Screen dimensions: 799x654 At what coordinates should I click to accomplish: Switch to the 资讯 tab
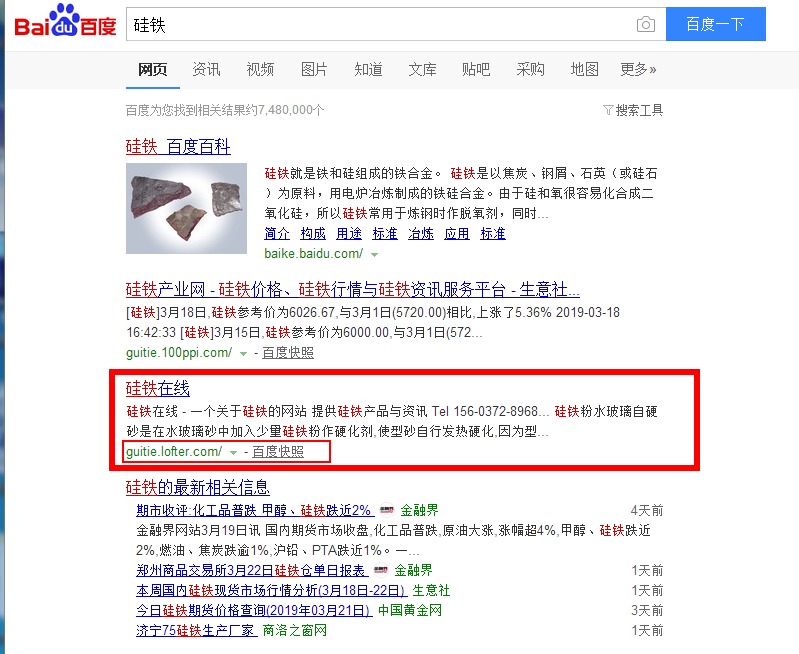[206, 69]
